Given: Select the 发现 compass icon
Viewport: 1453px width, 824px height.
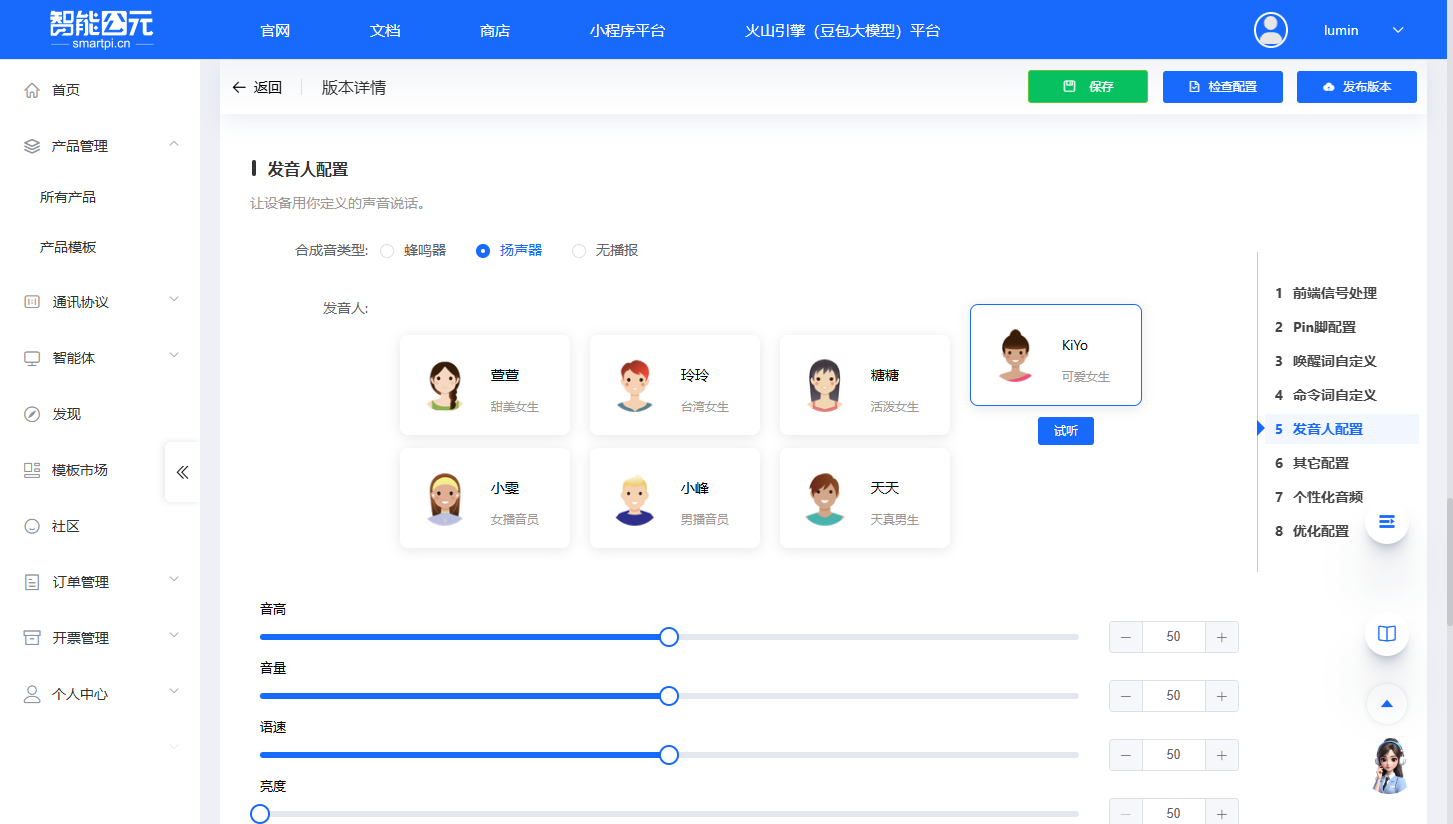Looking at the screenshot, I should click(30, 413).
